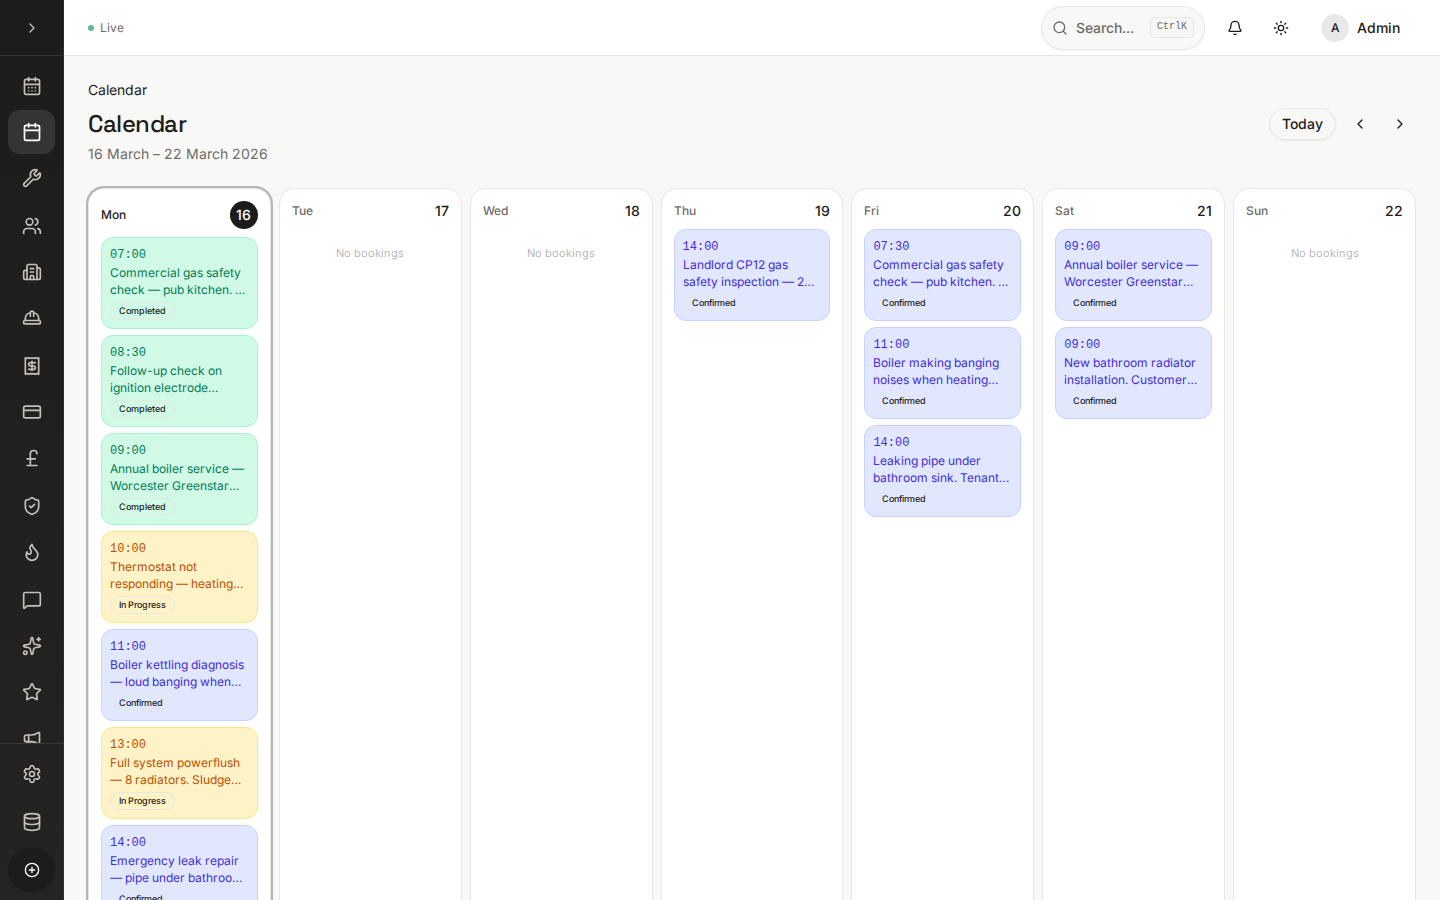The image size is (1440, 900).
Task: Open the Admin account menu
Action: pos(1361,27)
